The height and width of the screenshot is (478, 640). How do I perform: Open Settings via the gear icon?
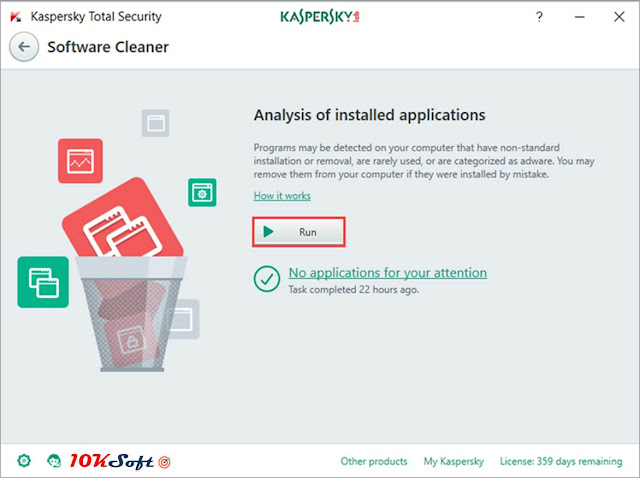point(24,461)
